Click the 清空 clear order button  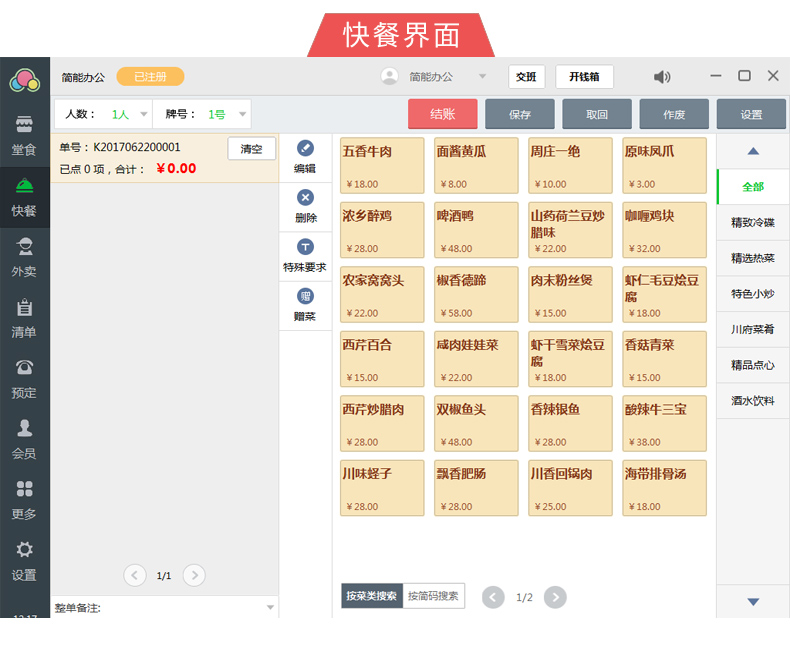click(251, 149)
